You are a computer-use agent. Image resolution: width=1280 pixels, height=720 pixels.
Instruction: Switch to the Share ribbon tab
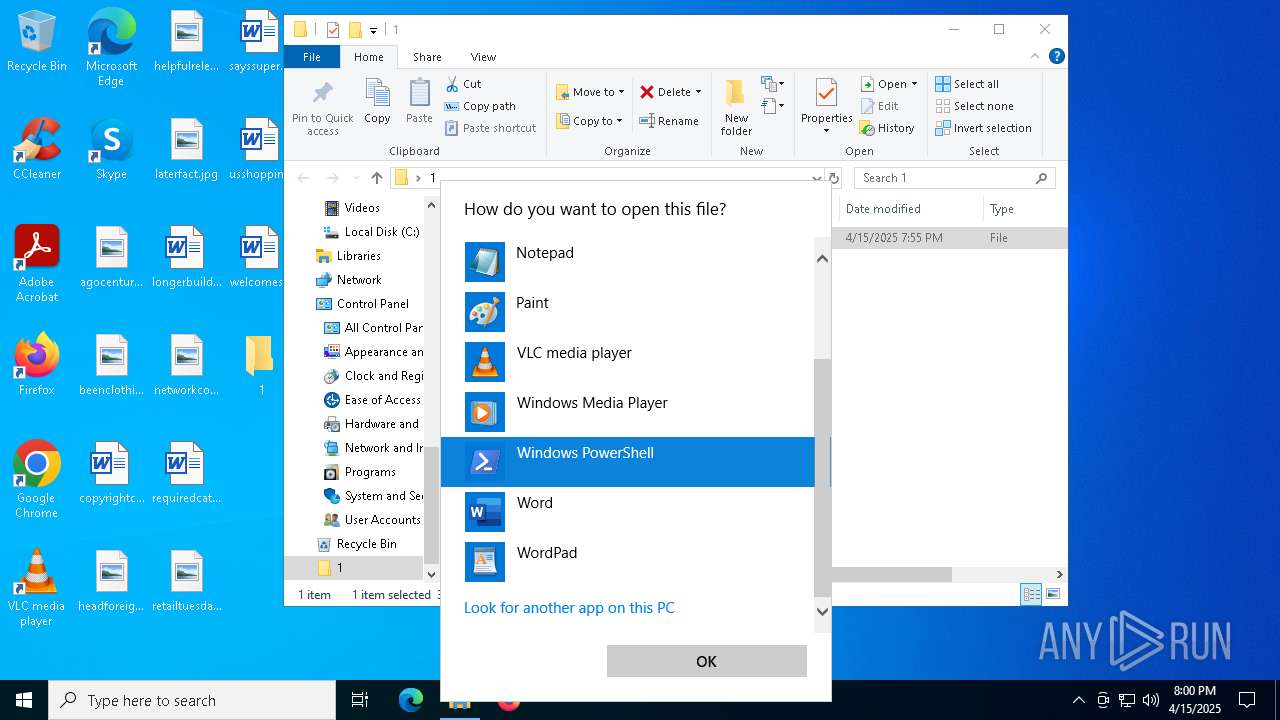[427, 57]
